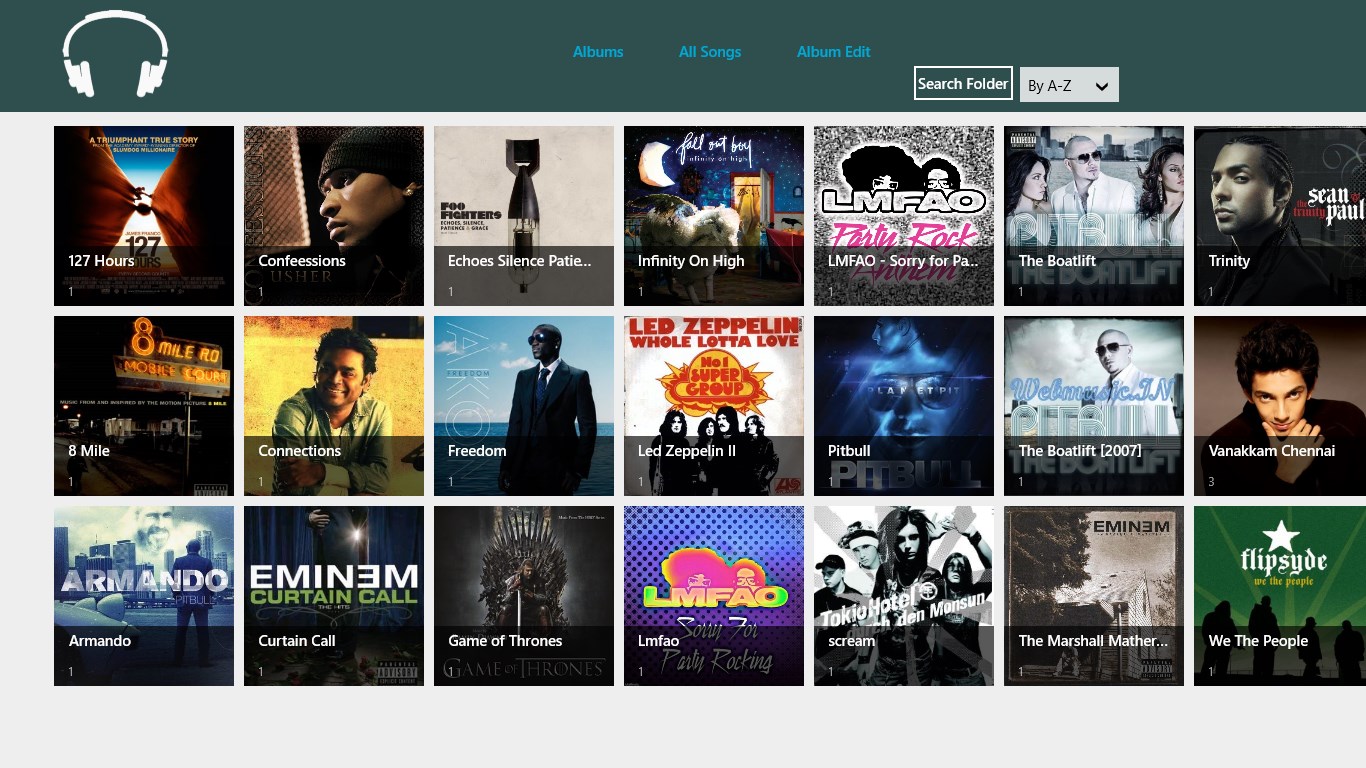Open the Echoes Silence Patience album tile
Viewport: 1366px width, 768px height.
(524, 216)
